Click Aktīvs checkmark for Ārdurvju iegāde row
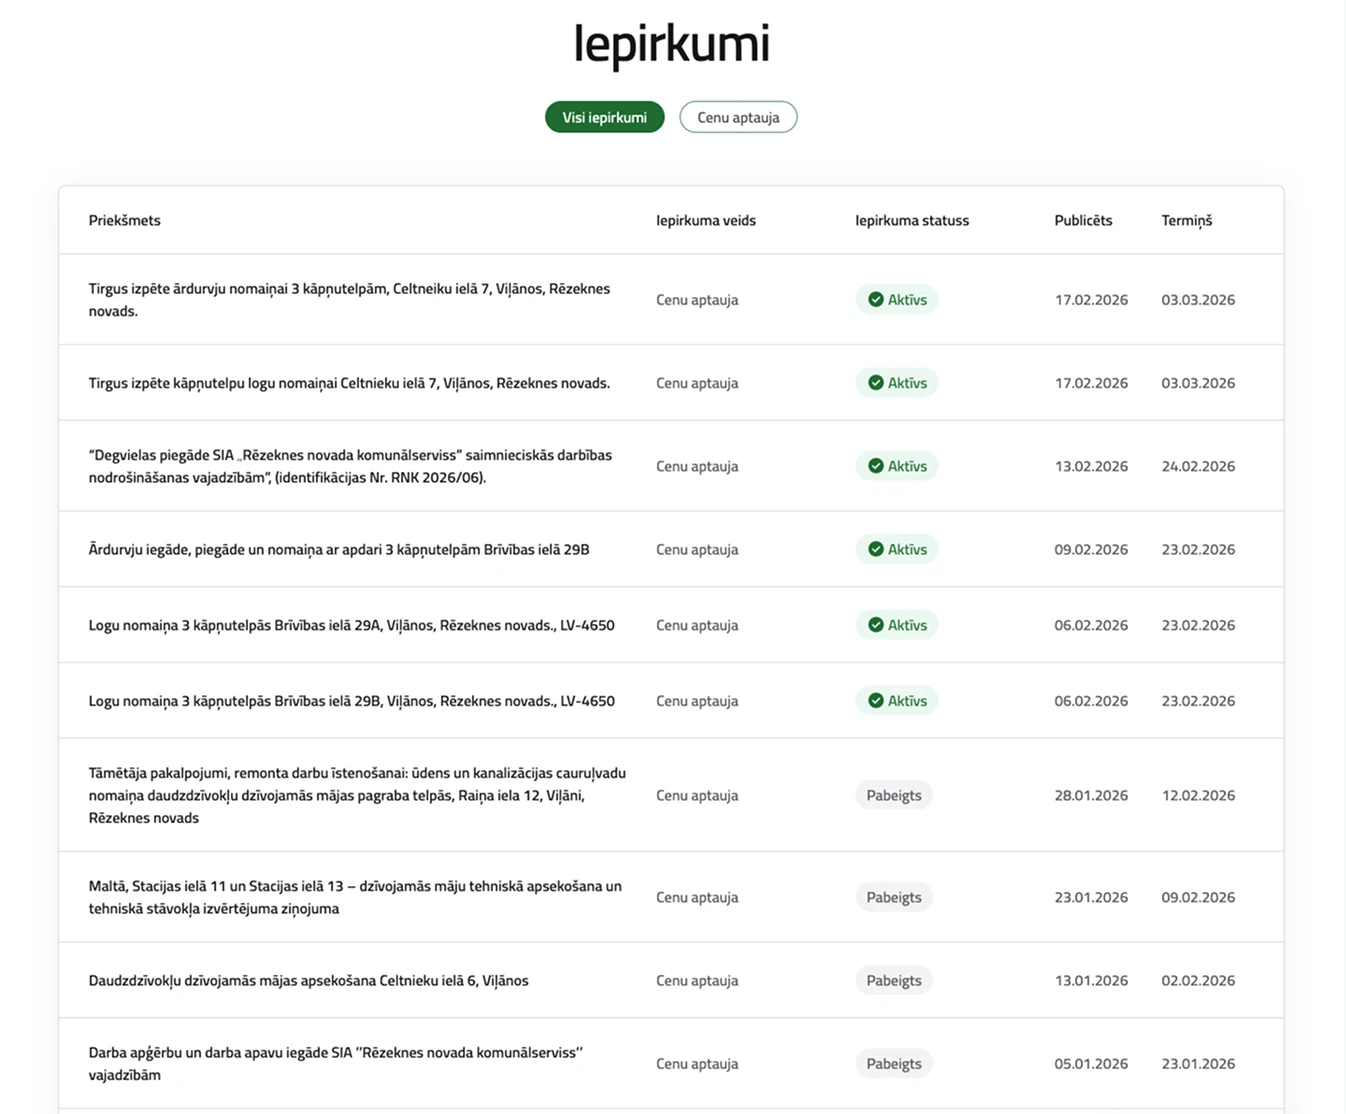Screen dimensions: 1346x1114 click(876, 549)
